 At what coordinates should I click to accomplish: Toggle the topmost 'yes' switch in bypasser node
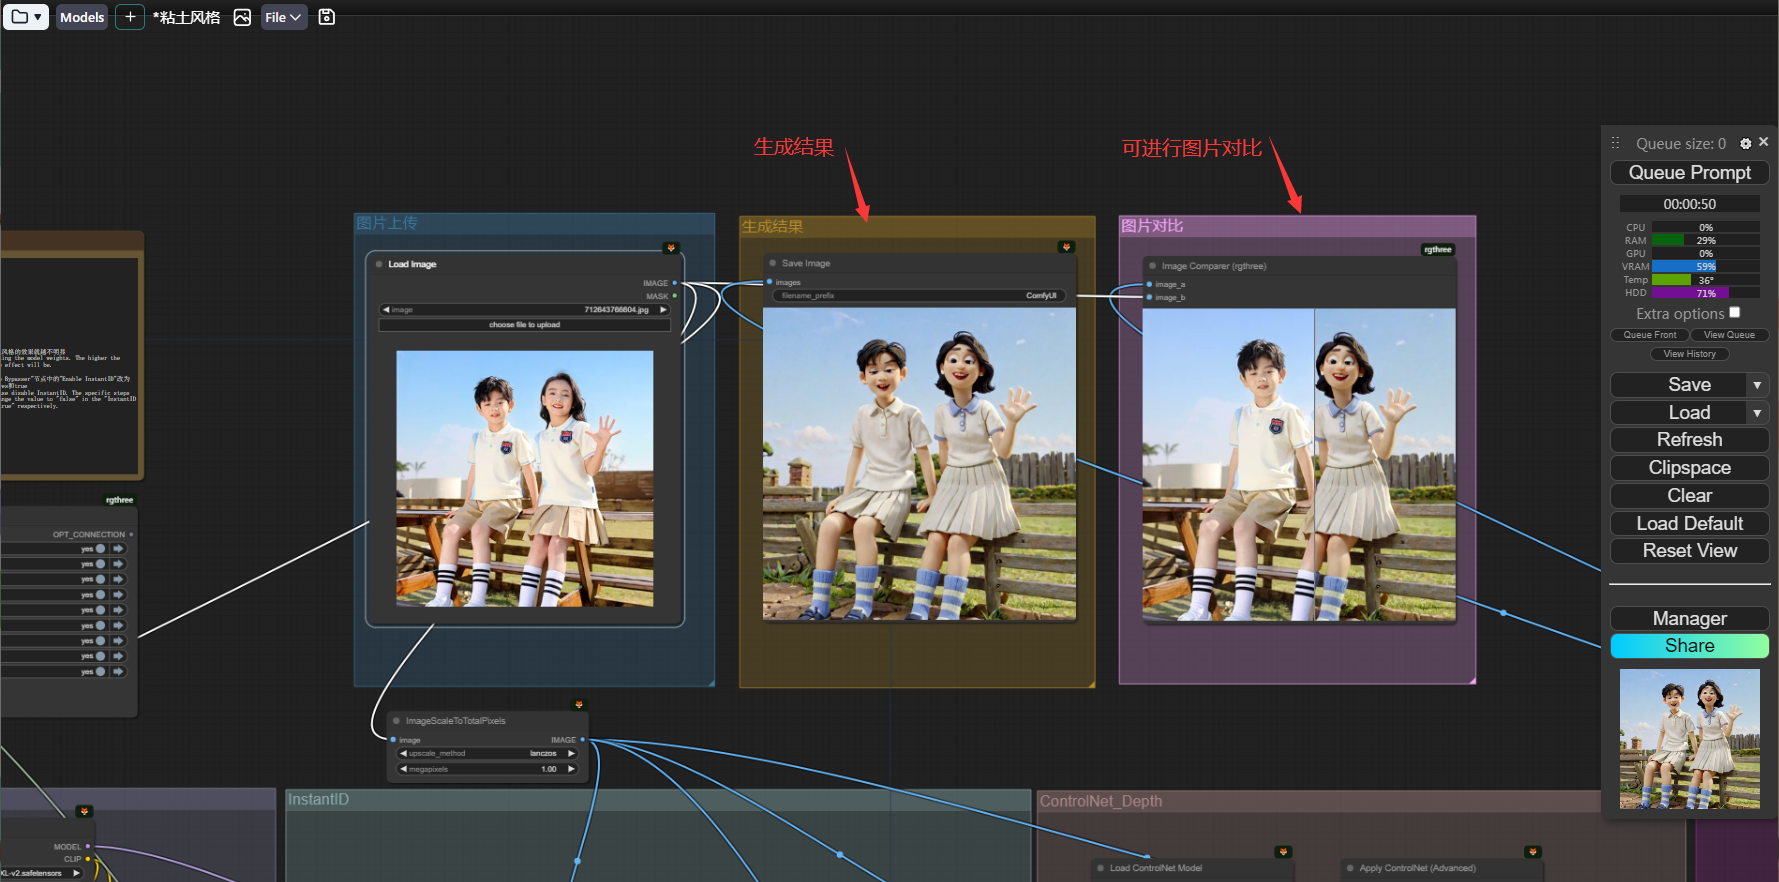100,549
